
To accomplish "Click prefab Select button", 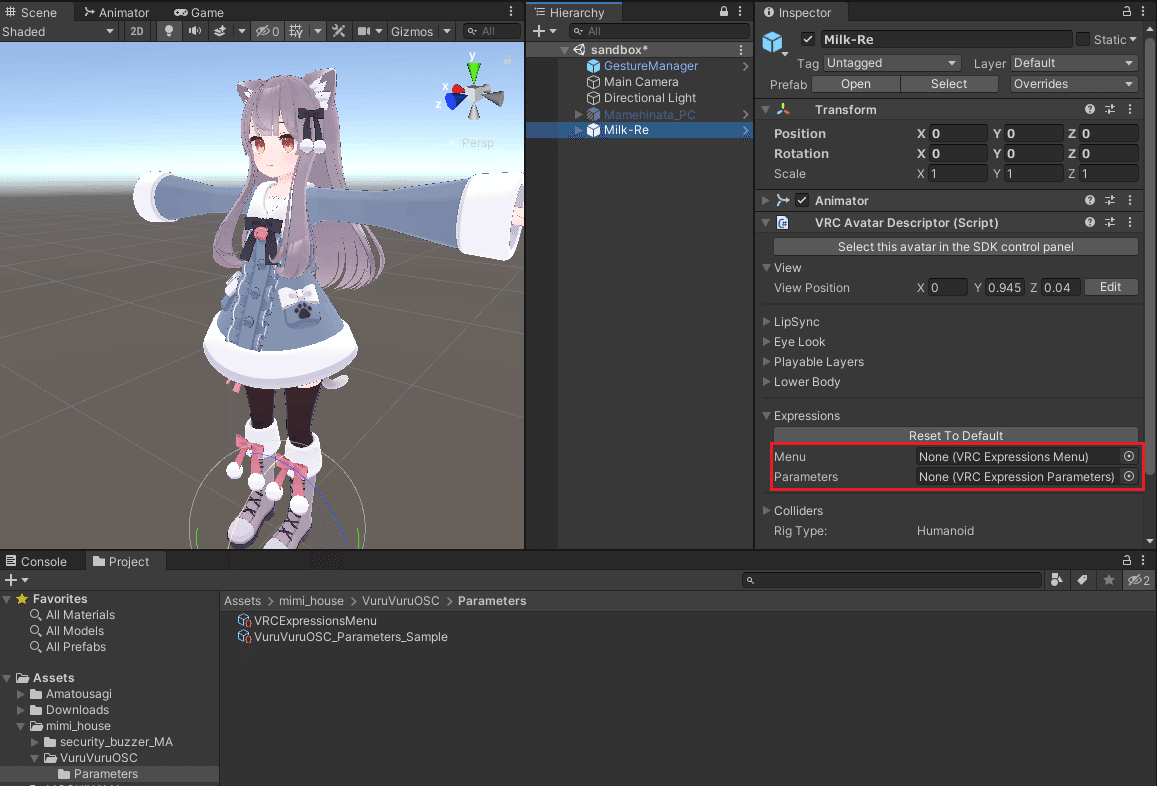I will tap(949, 83).
